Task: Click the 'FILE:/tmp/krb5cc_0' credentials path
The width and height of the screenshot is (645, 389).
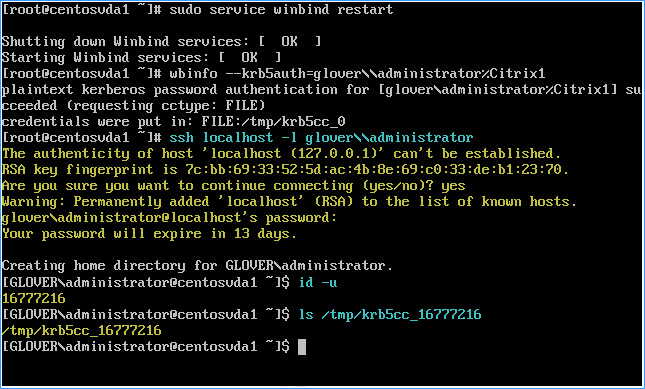Action: coord(273,122)
